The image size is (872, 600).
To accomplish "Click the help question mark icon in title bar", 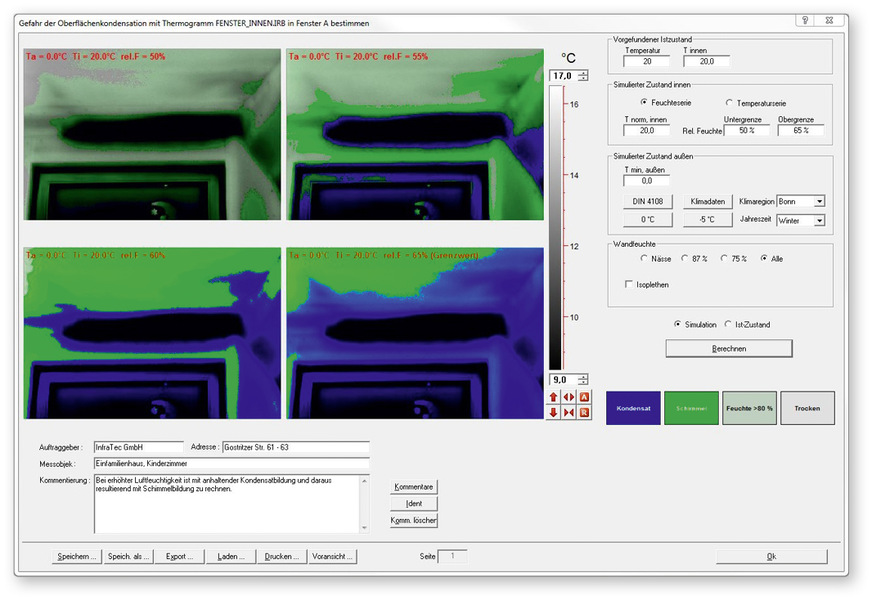I will 805,21.
